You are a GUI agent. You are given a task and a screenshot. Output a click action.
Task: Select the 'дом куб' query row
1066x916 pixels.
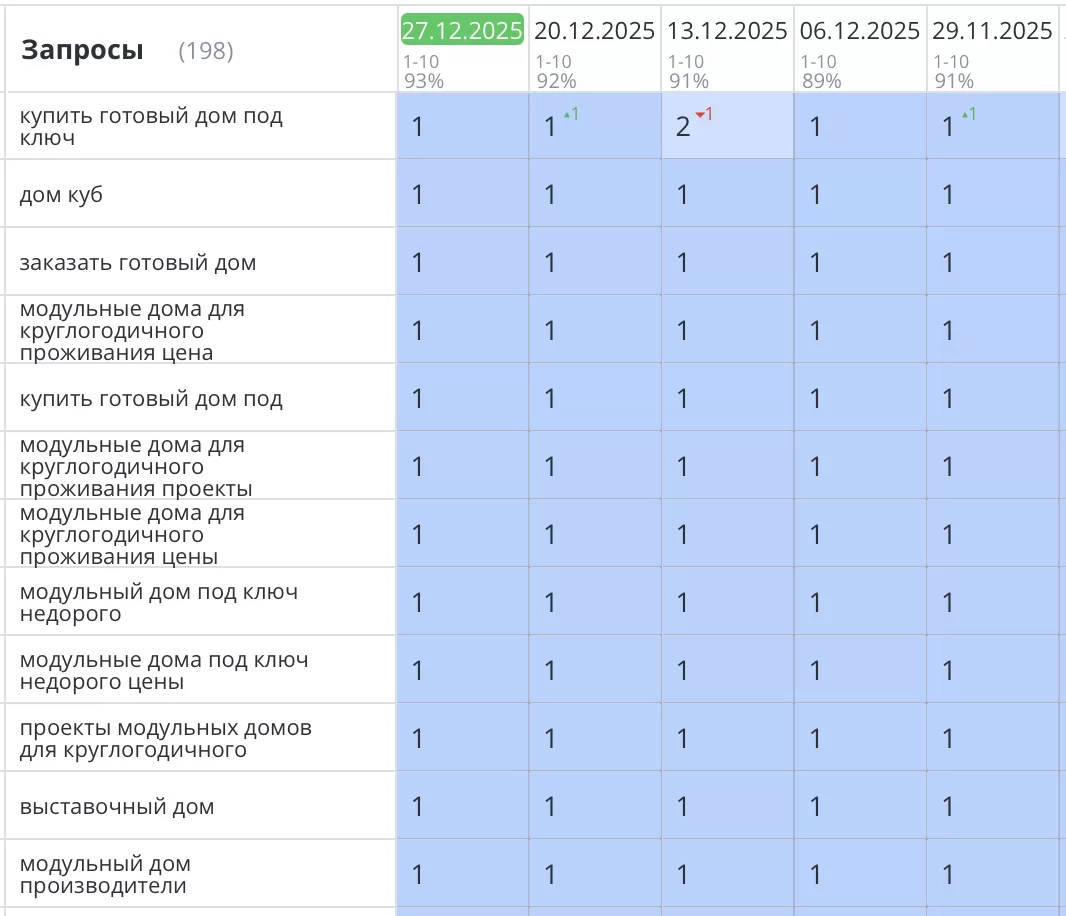tap(61, 195)
